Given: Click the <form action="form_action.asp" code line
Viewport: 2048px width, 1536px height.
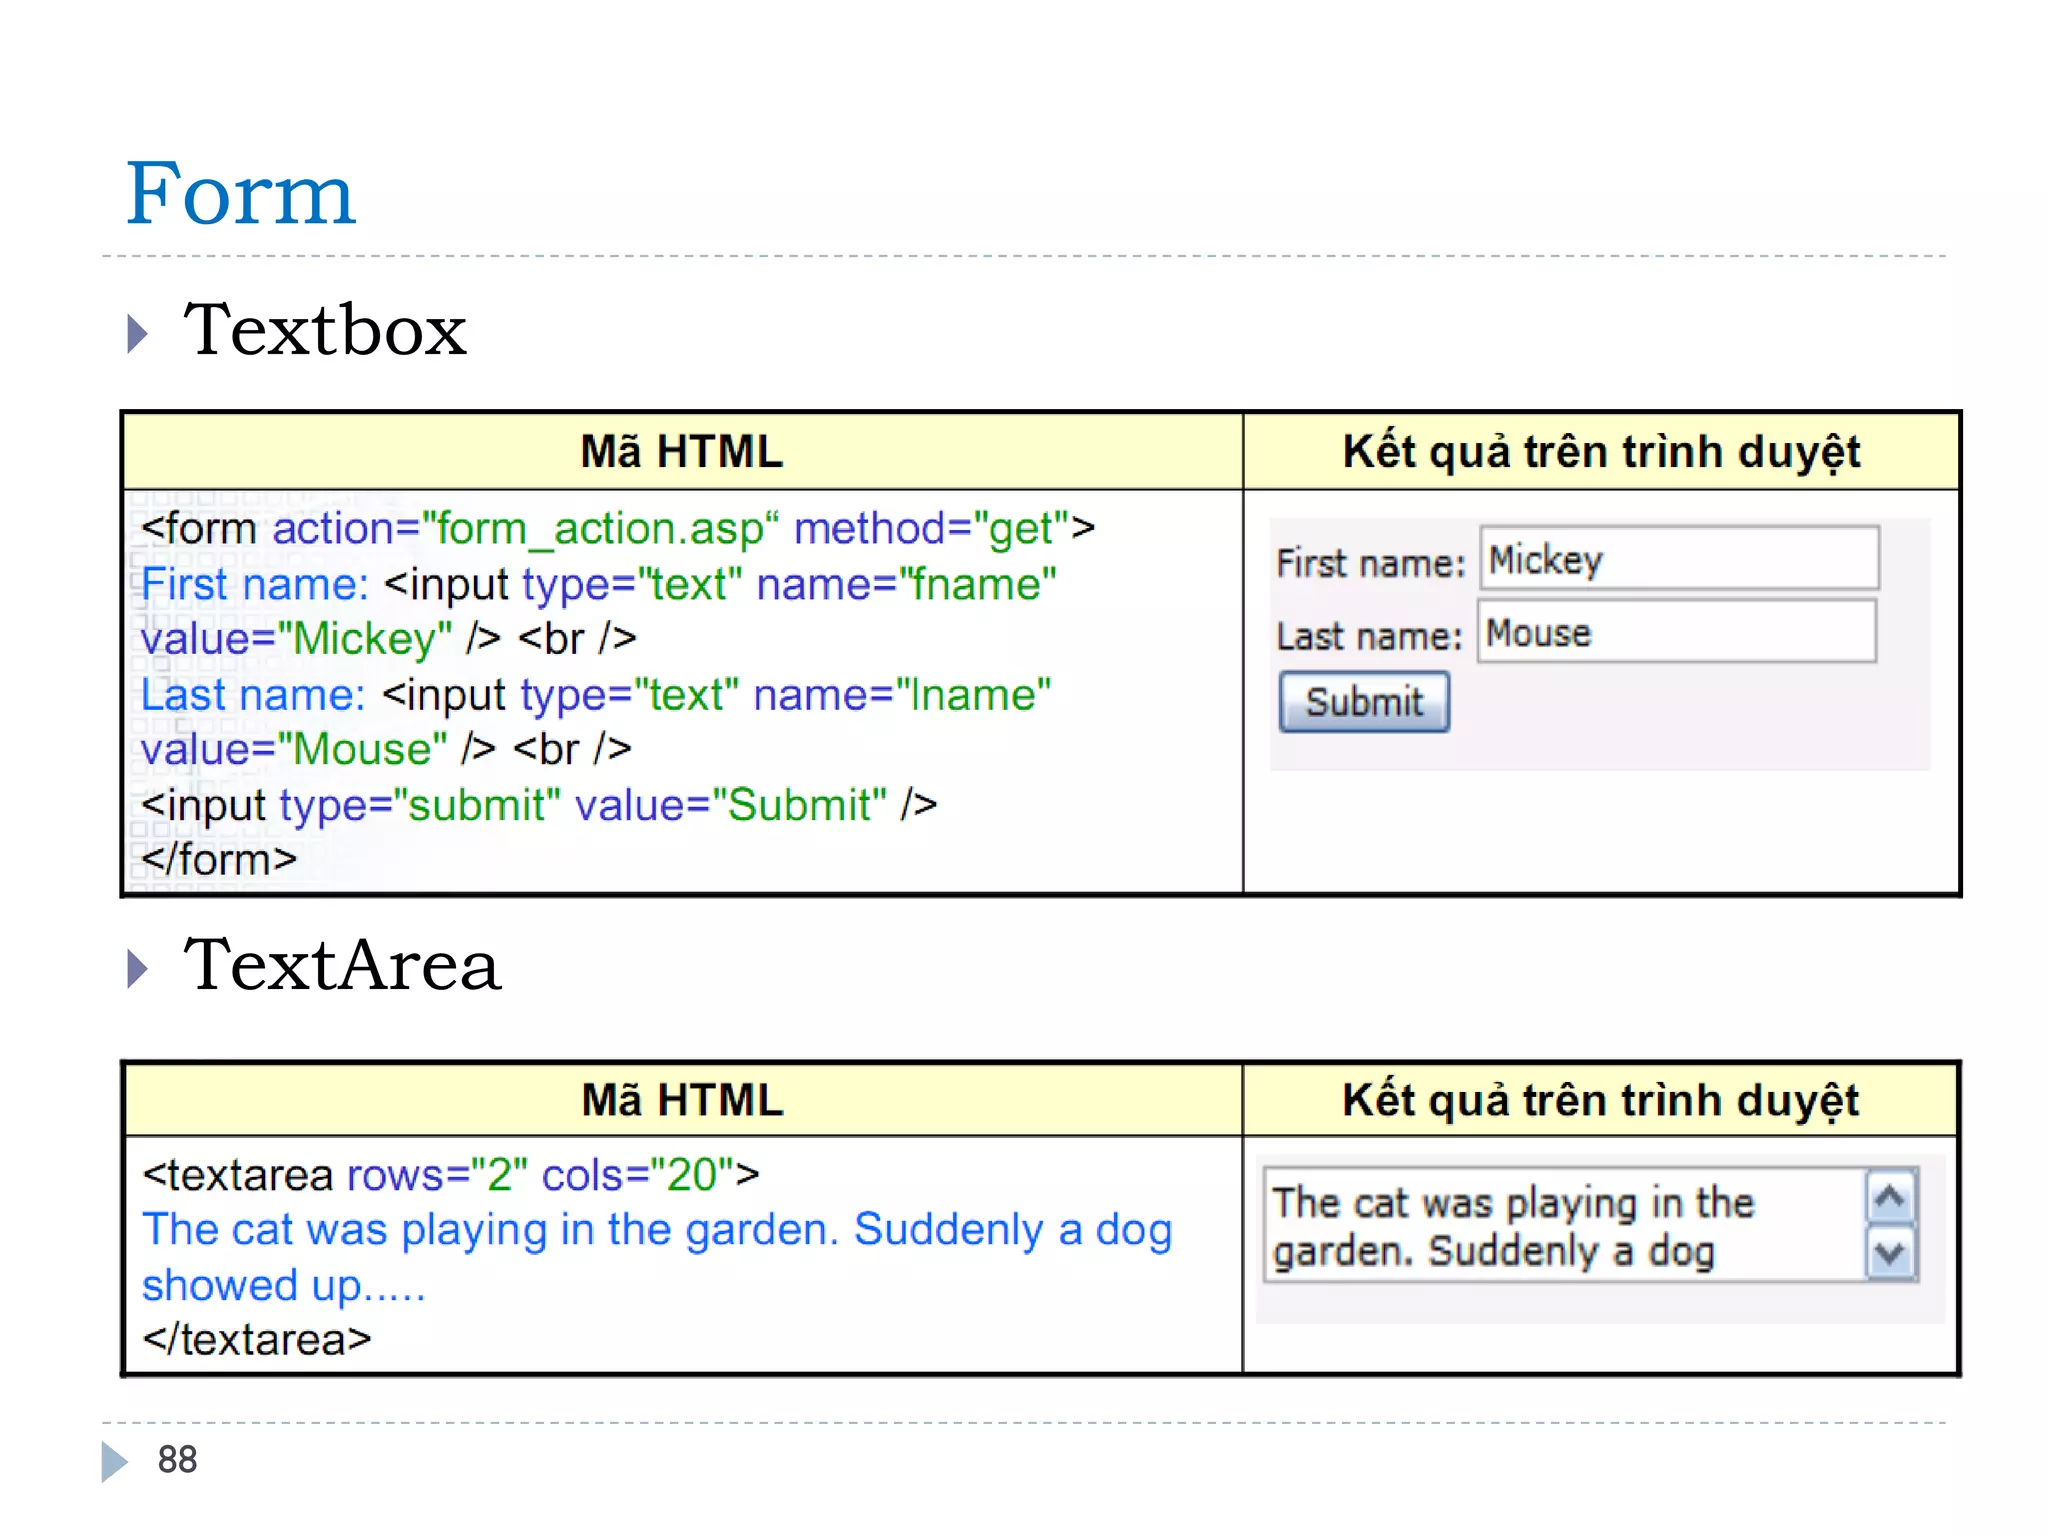Looking at the screenshot, I should tap(618, 528).
